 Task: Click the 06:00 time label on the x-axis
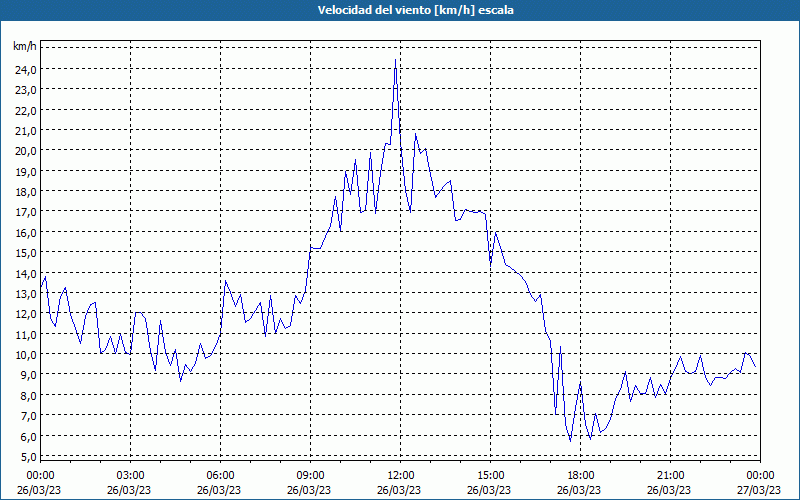click(x=220, y=476)
